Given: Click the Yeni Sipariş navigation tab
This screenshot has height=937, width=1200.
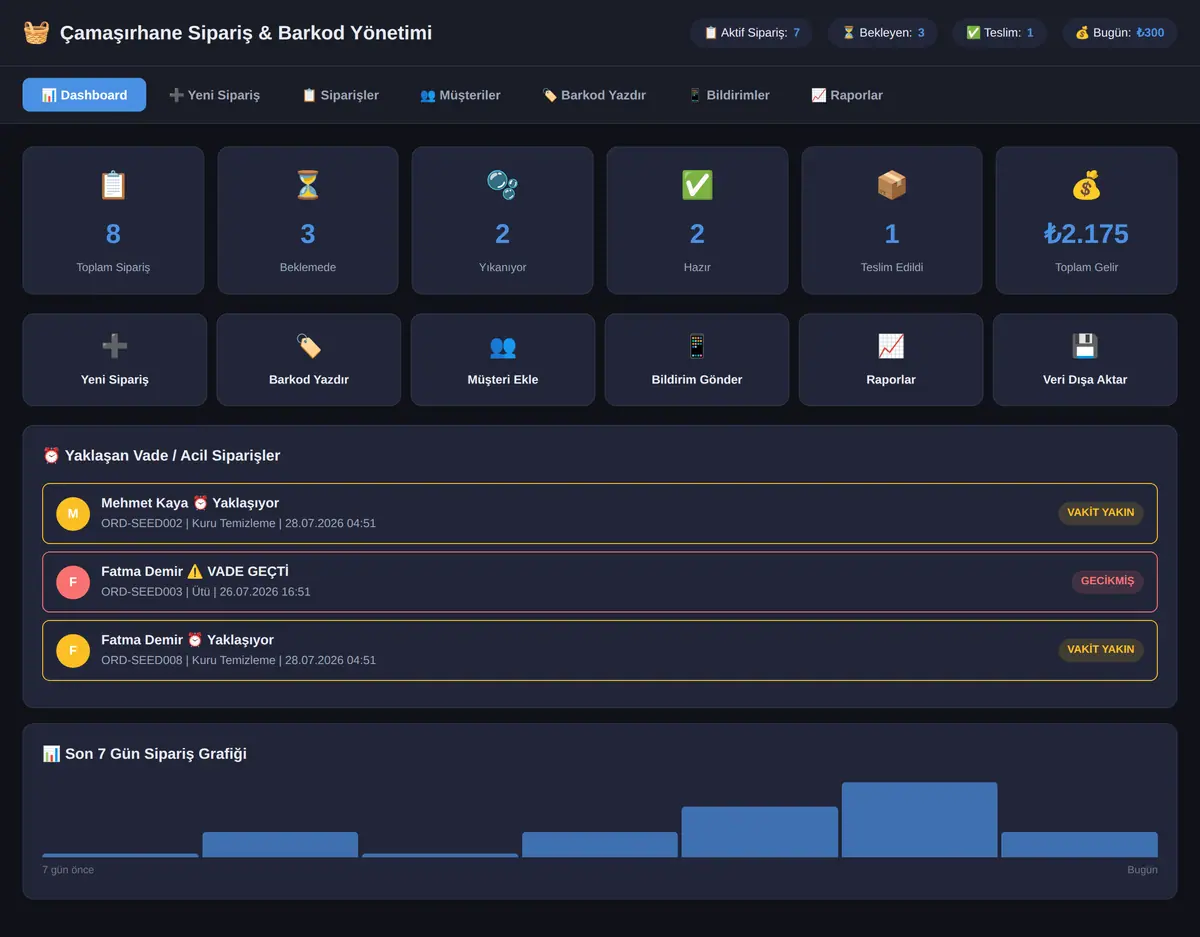Looking at the screenshot, I should tap(214, 95).
